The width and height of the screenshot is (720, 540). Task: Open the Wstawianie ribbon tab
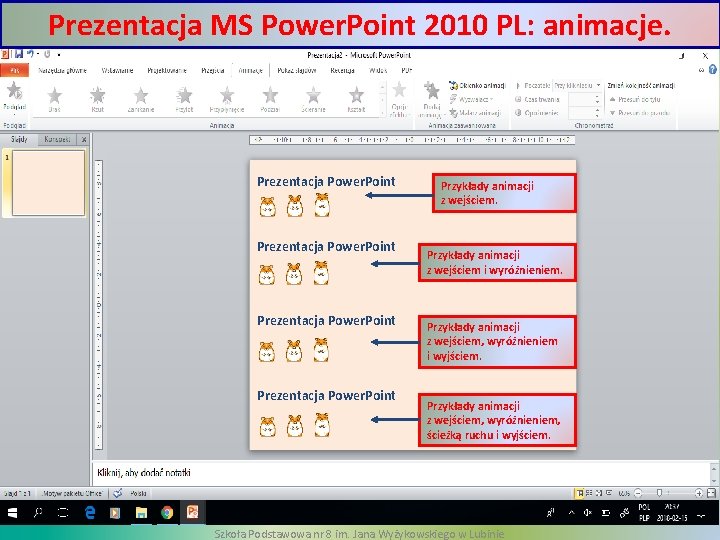pyautogui.click(x=117, y=70)
